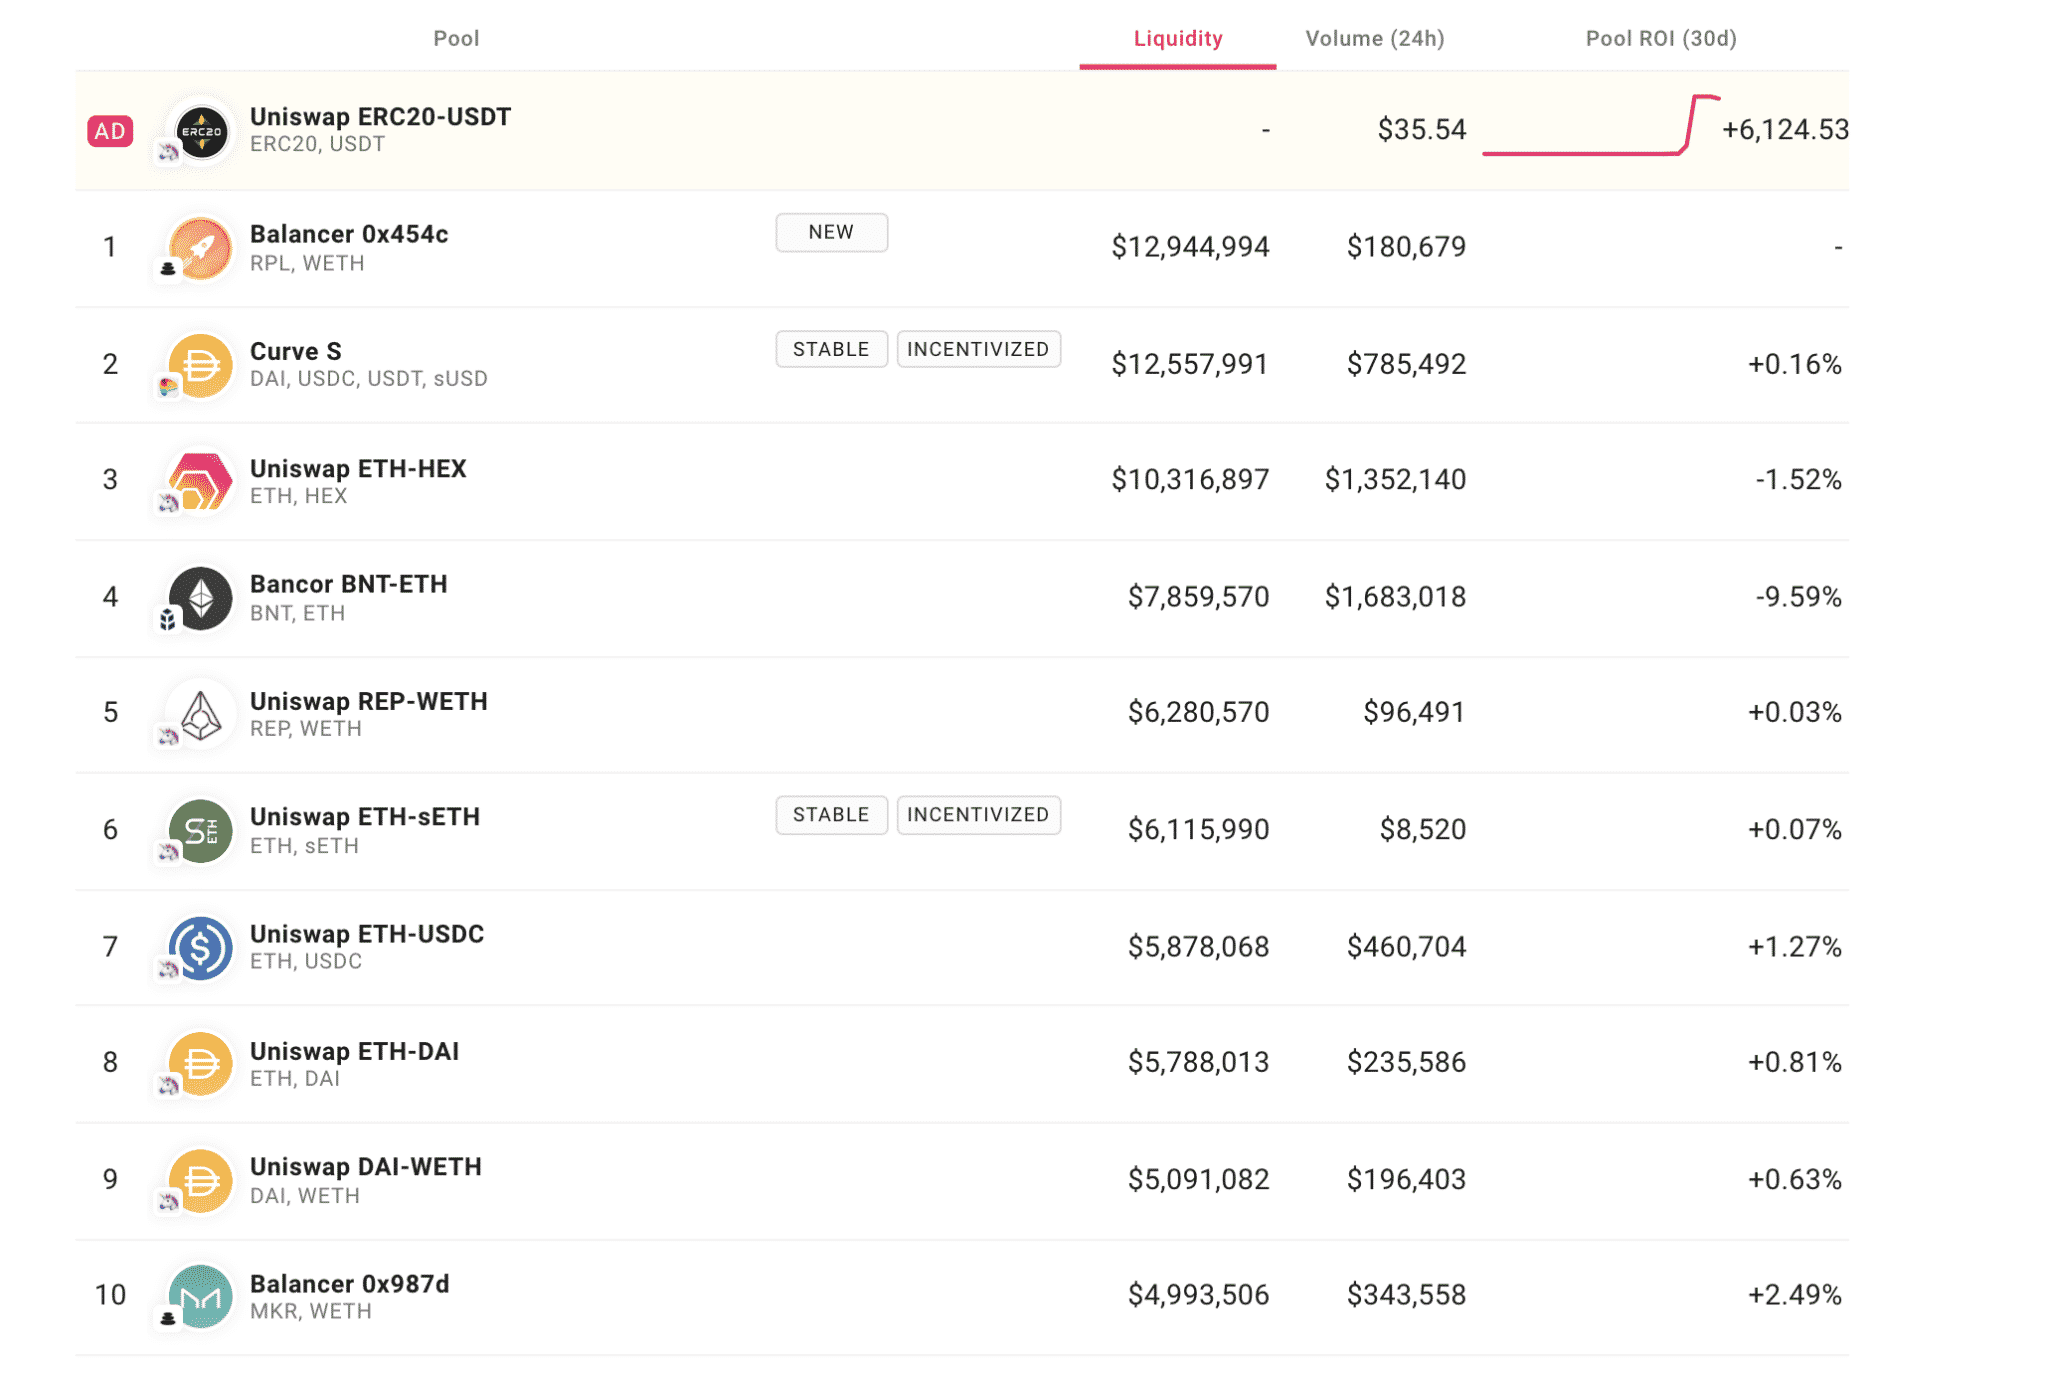Viewport: 2048px width, 1392px height.
Task: Click the Uniswap unicorn badge on ETH-USDC row
Action: point(168,969)
